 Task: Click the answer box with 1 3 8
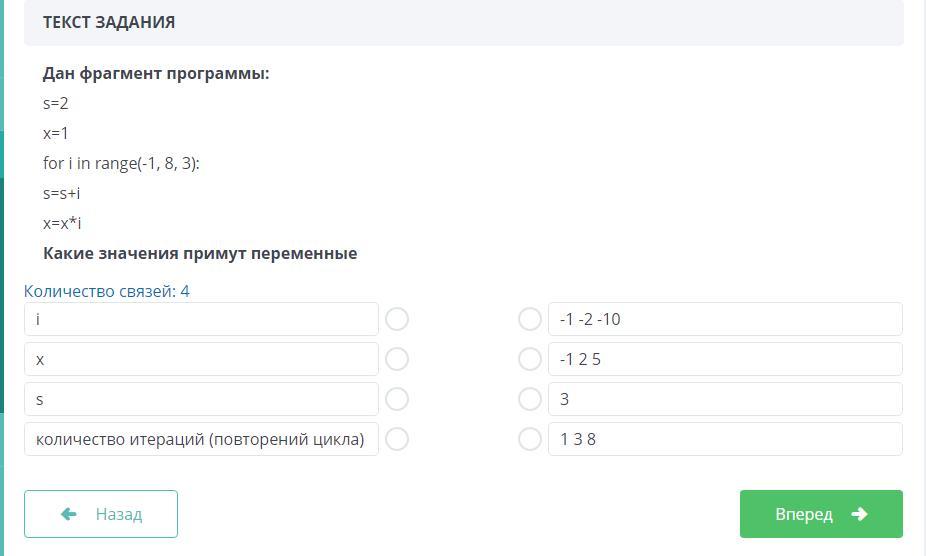point(725,439)
